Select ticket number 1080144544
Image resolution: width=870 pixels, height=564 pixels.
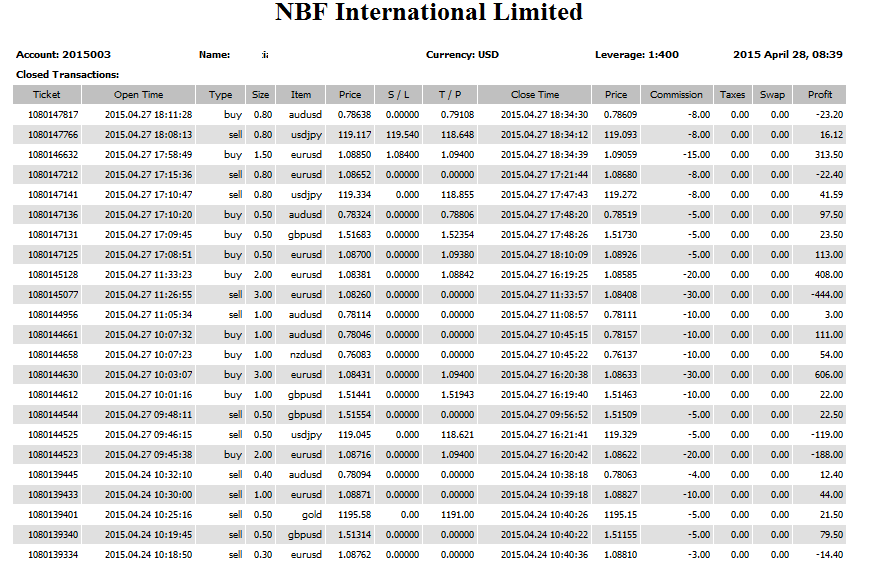pos(53,414)
